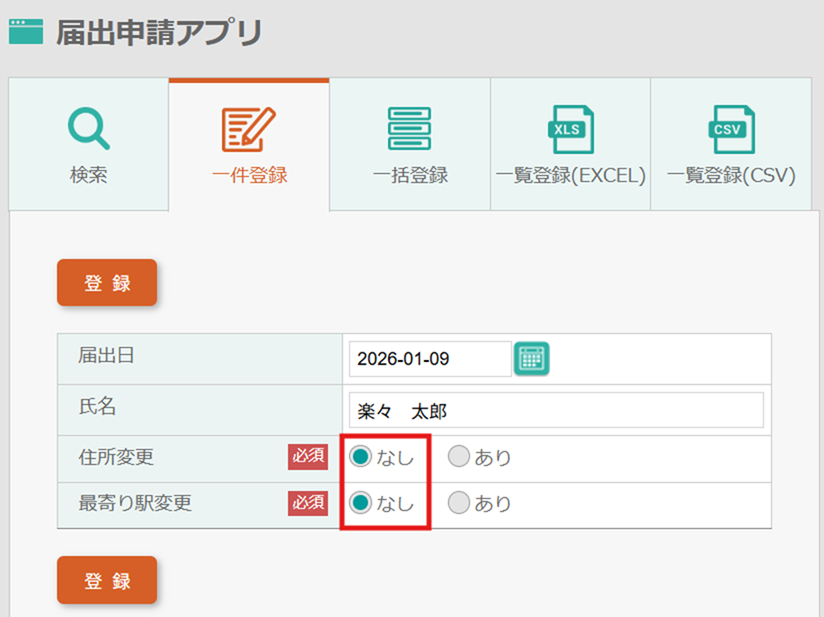
Task: Open the calendar picker next to 届出日
Action: pyautogui.click(x=532, y=359)
